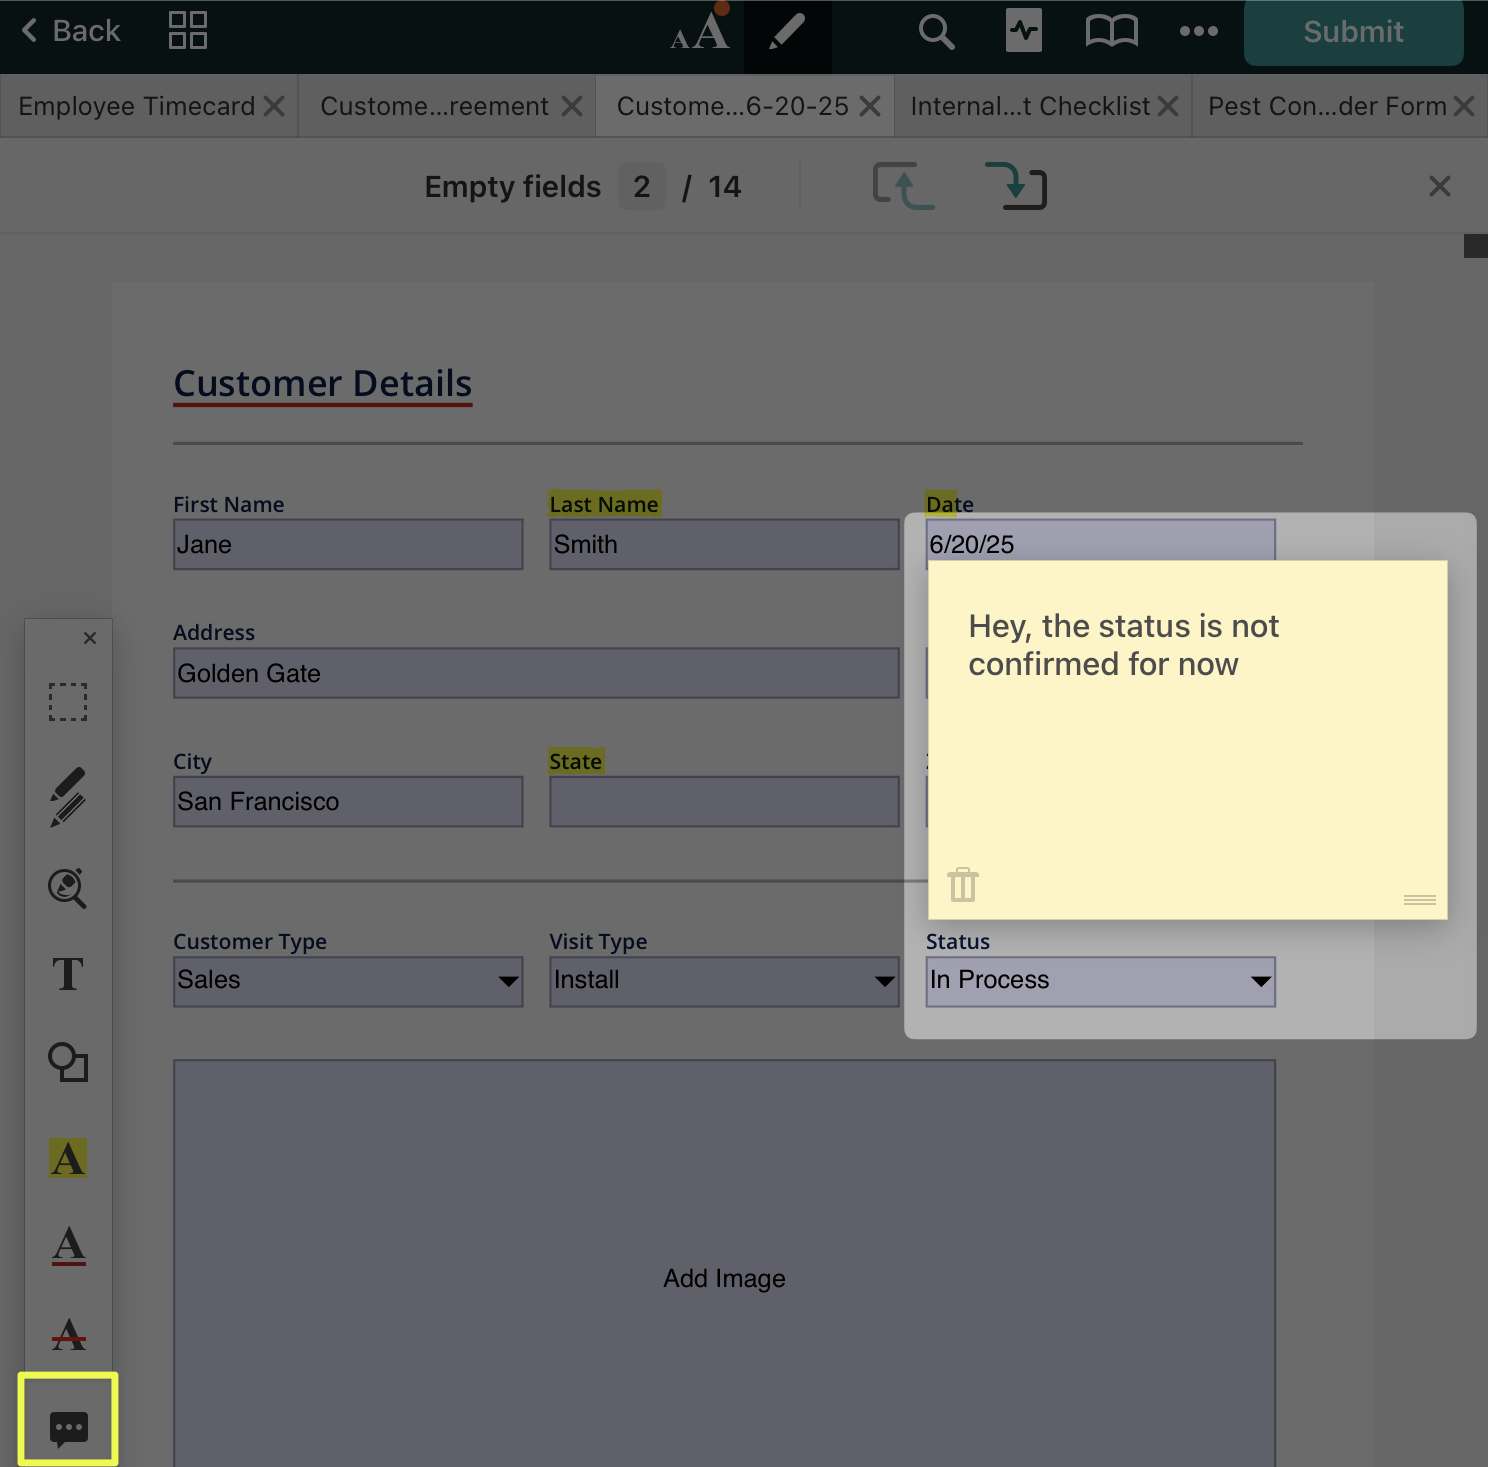This screenshot has width=1488, height=1467.
Task: Activate the text highlight tool
Action: [x=68, y=1158]
